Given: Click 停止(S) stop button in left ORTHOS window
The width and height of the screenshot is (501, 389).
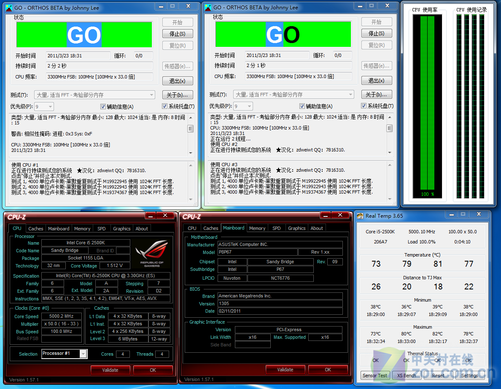Looking at the screenshot, I should pos(178,34).
